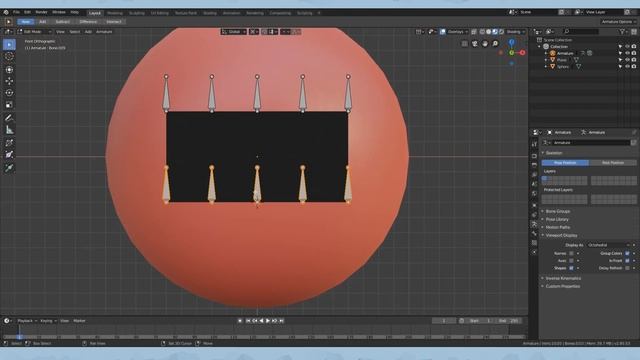The width and height of the screenshot is (640, 360).
Task: Select the Select Box tool in left toolbar
Action: click(x=9, y=44)
